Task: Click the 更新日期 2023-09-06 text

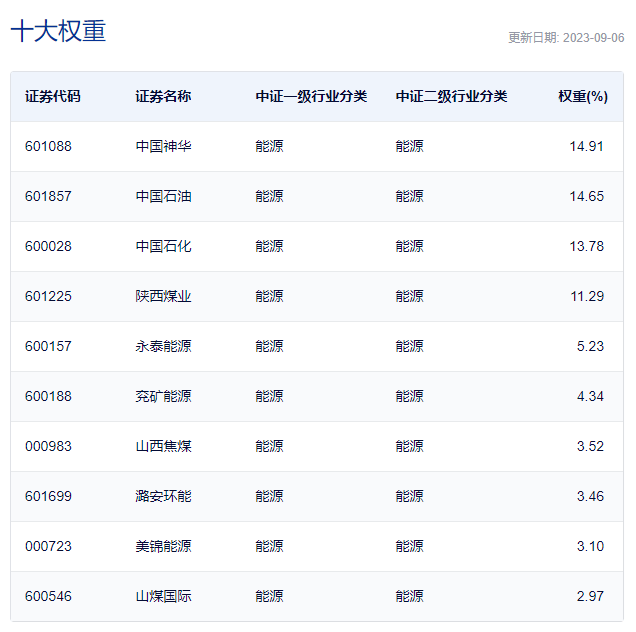Action: [x=565, y=38]
